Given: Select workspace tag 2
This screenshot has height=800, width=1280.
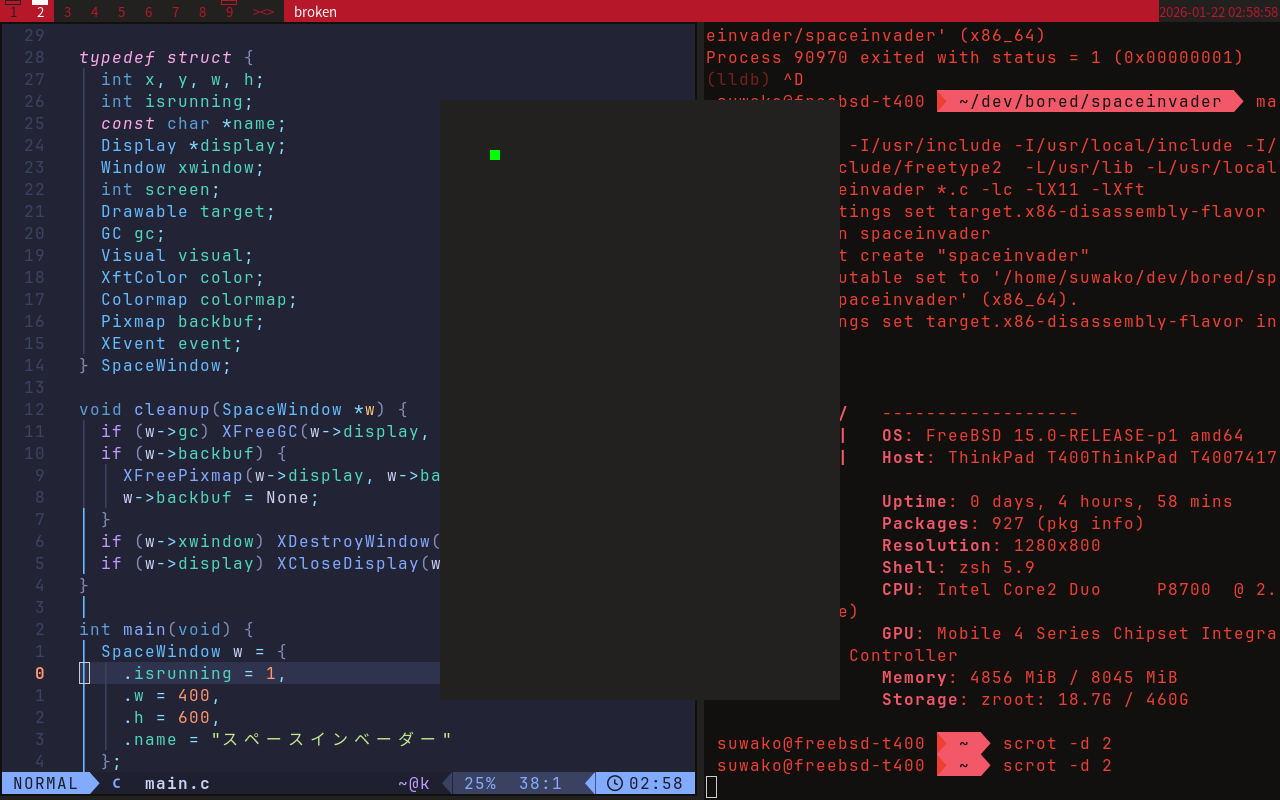Looking at the screenshot, I should [40, 12].
